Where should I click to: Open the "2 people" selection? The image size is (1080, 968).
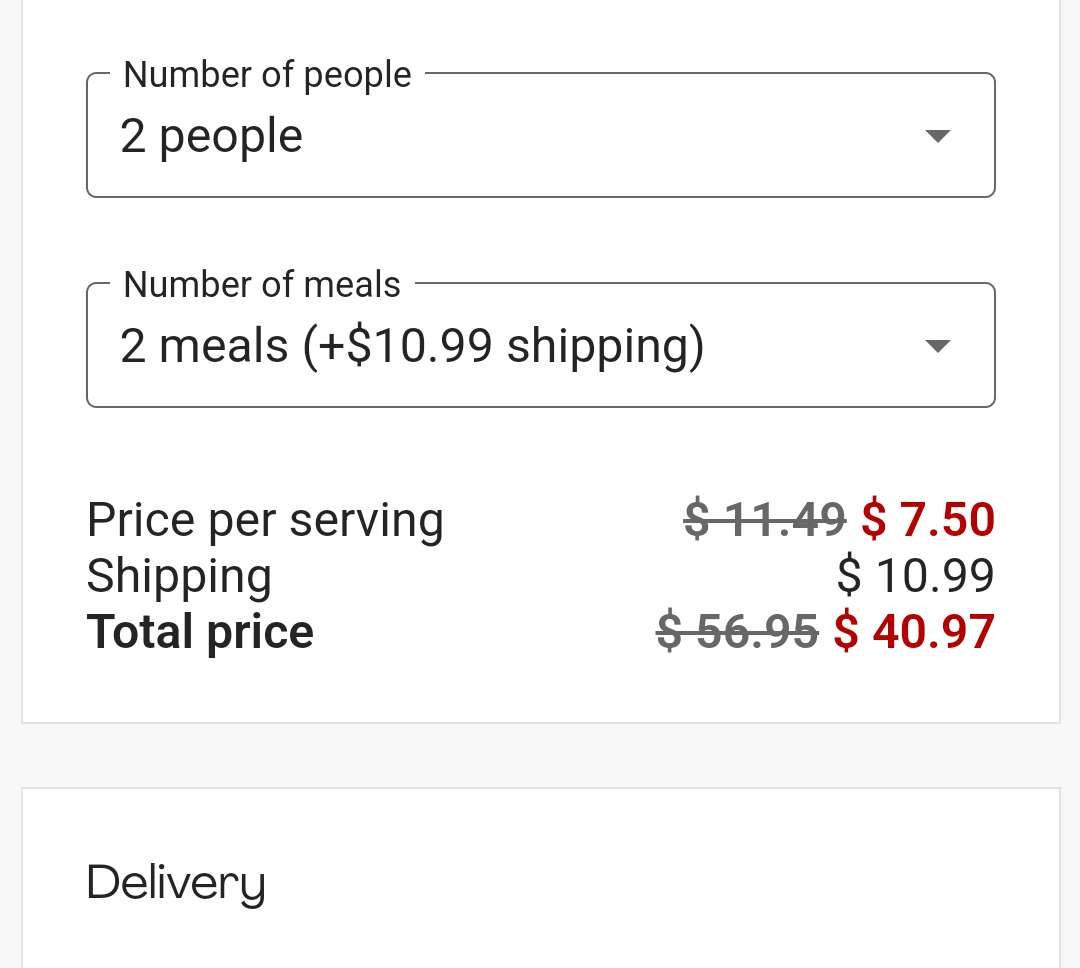211,136
